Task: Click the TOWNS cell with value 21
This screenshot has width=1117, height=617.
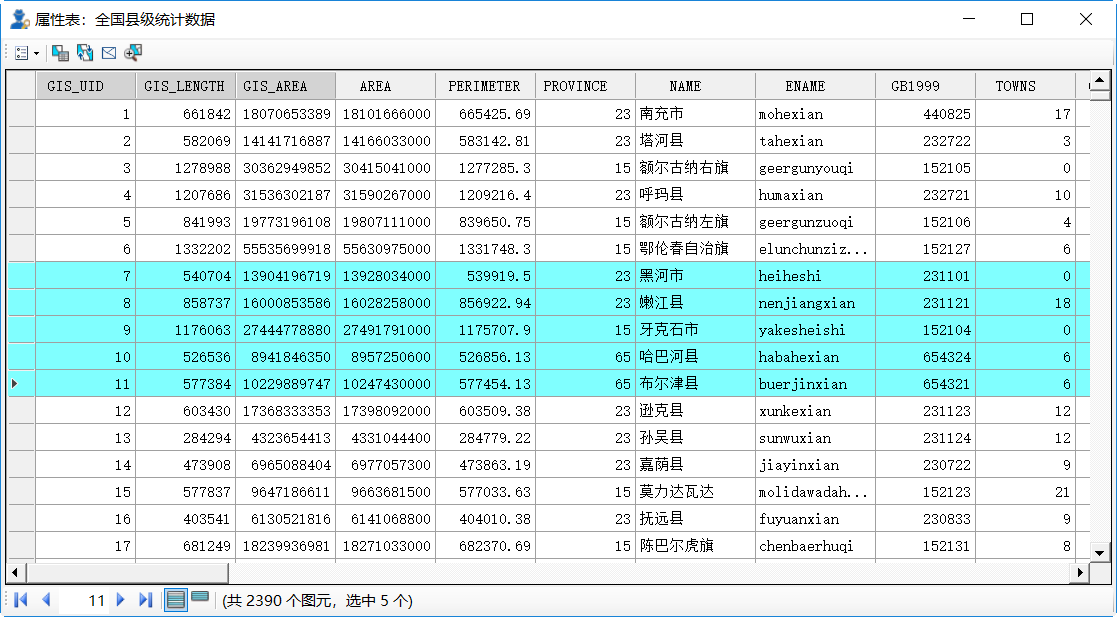Action: coord(1025,492)
